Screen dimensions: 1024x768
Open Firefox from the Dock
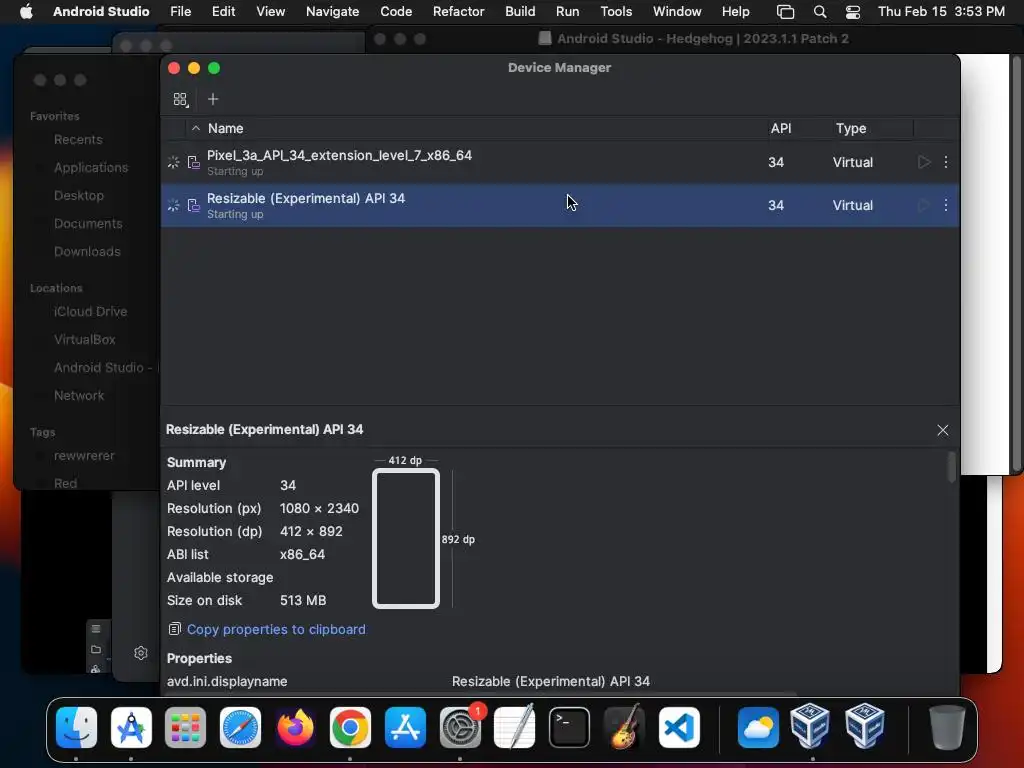(x=295, y=727)
